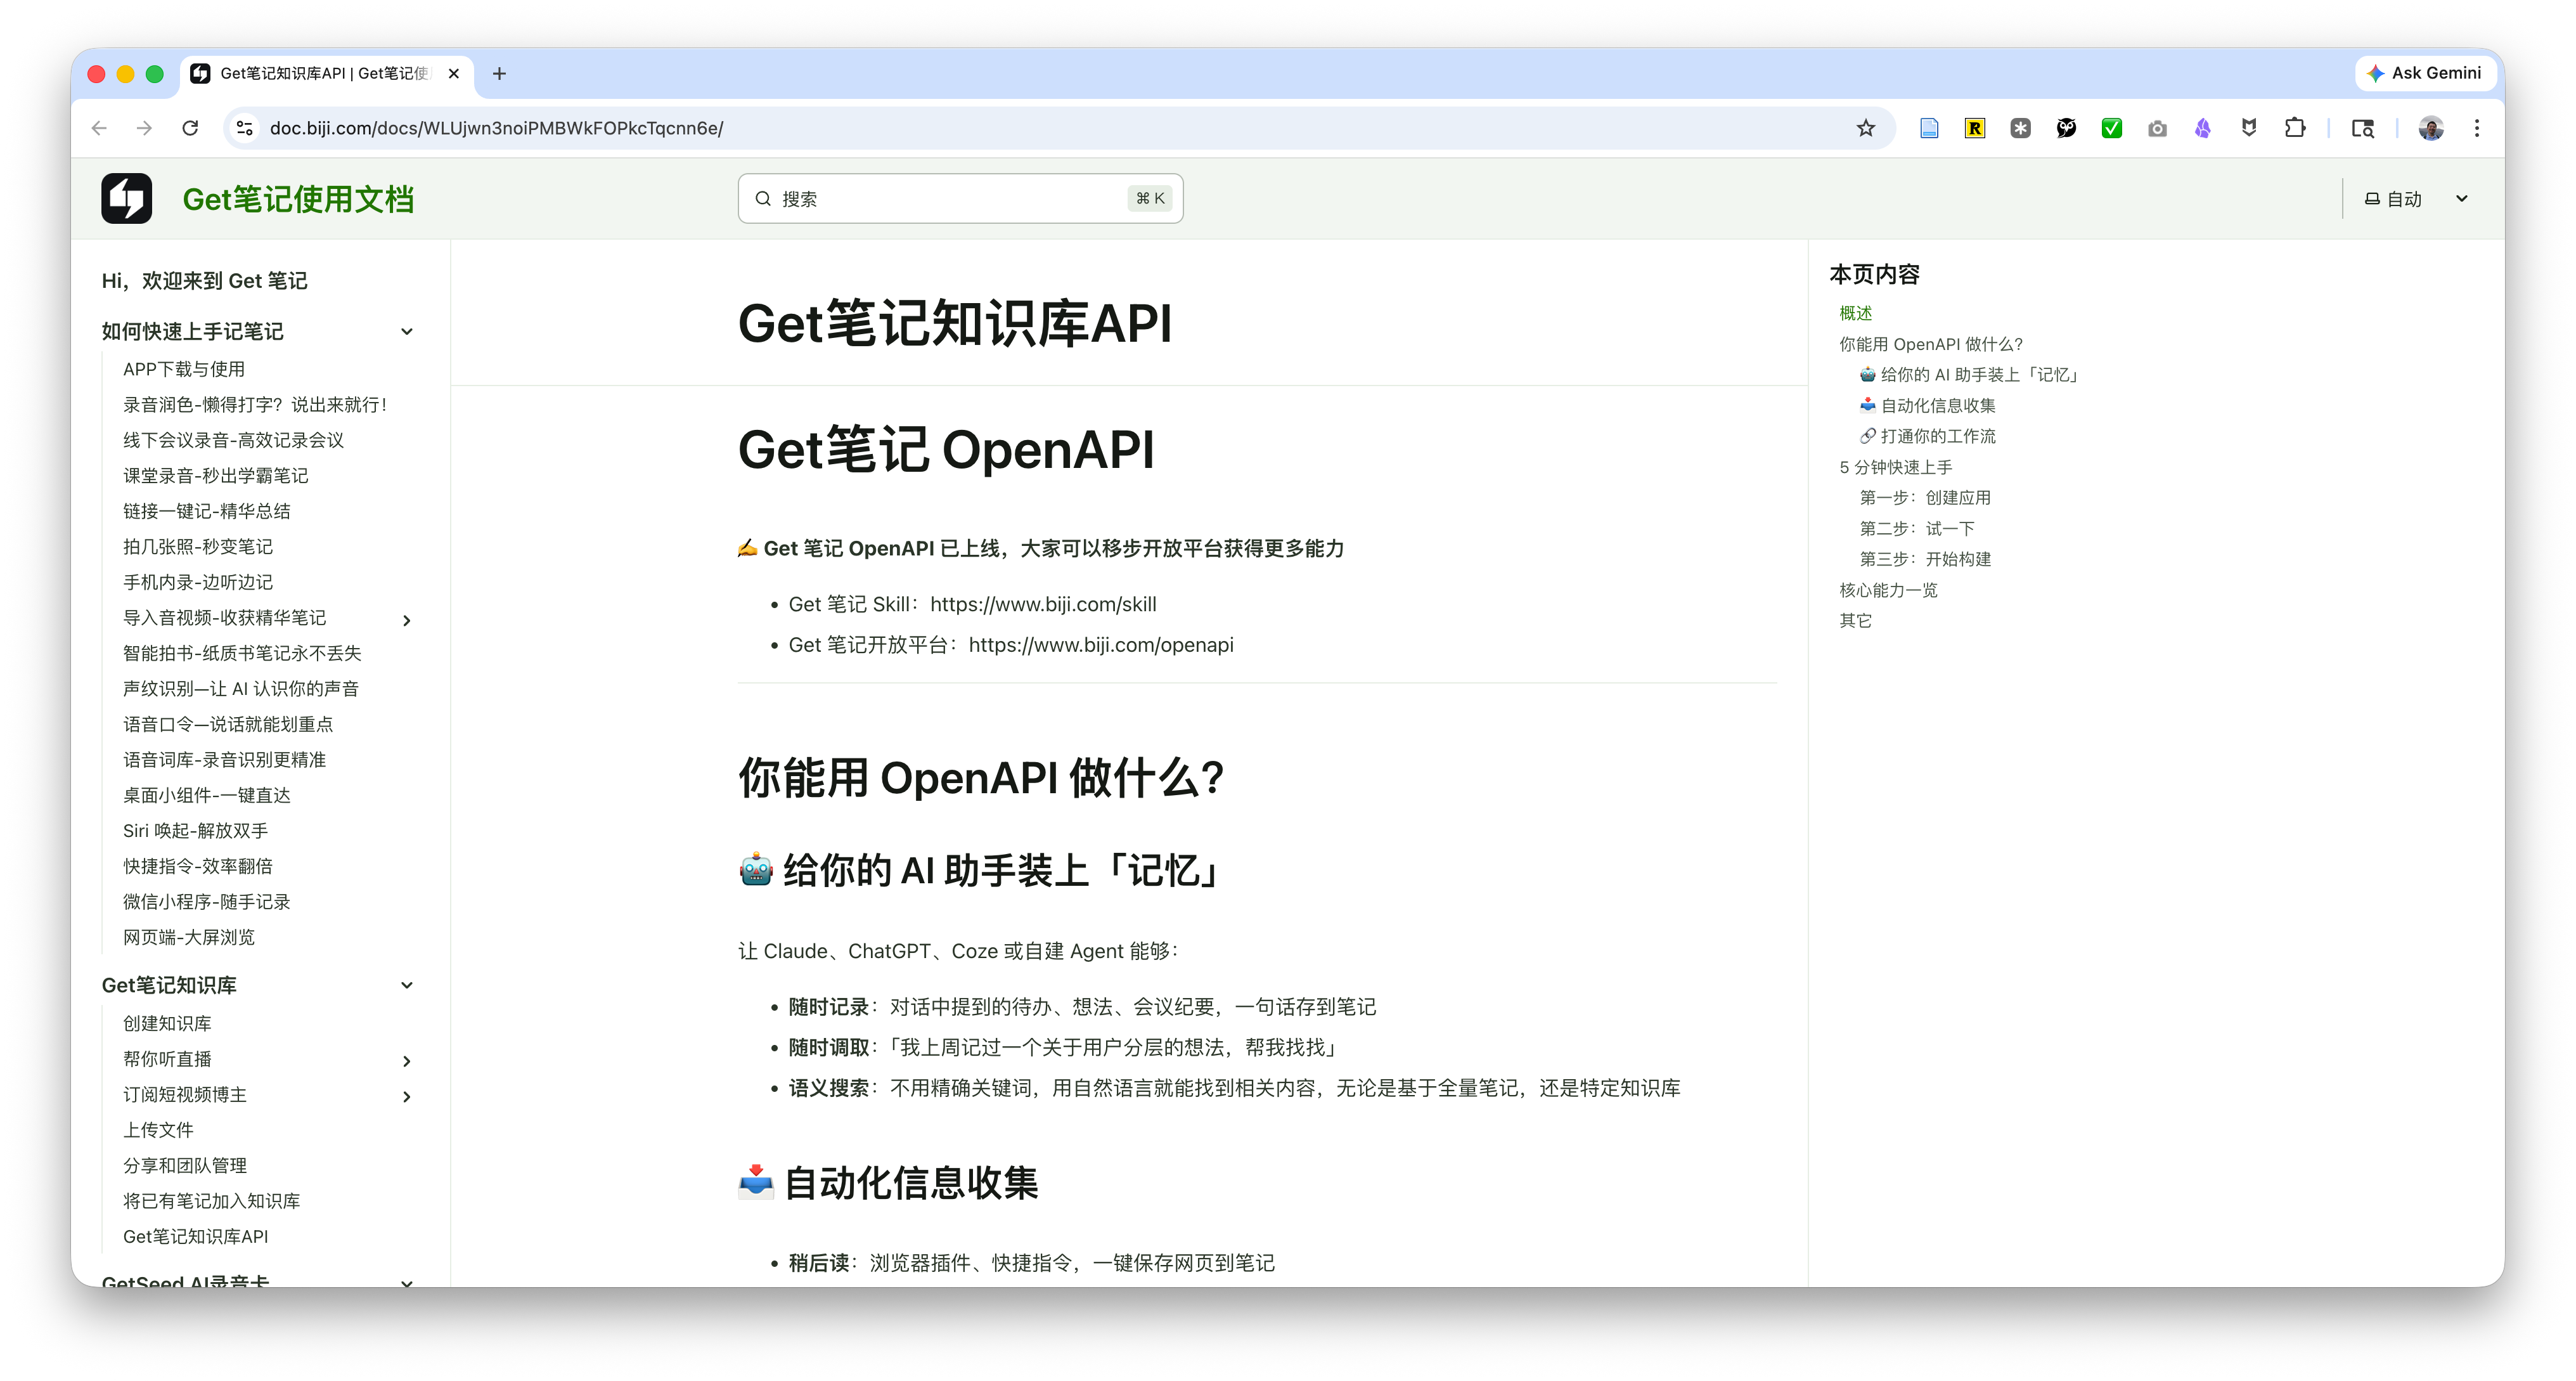Open the browser extensions puzzle icon
The image size is (2576, 1381).
click(2295, 128)
